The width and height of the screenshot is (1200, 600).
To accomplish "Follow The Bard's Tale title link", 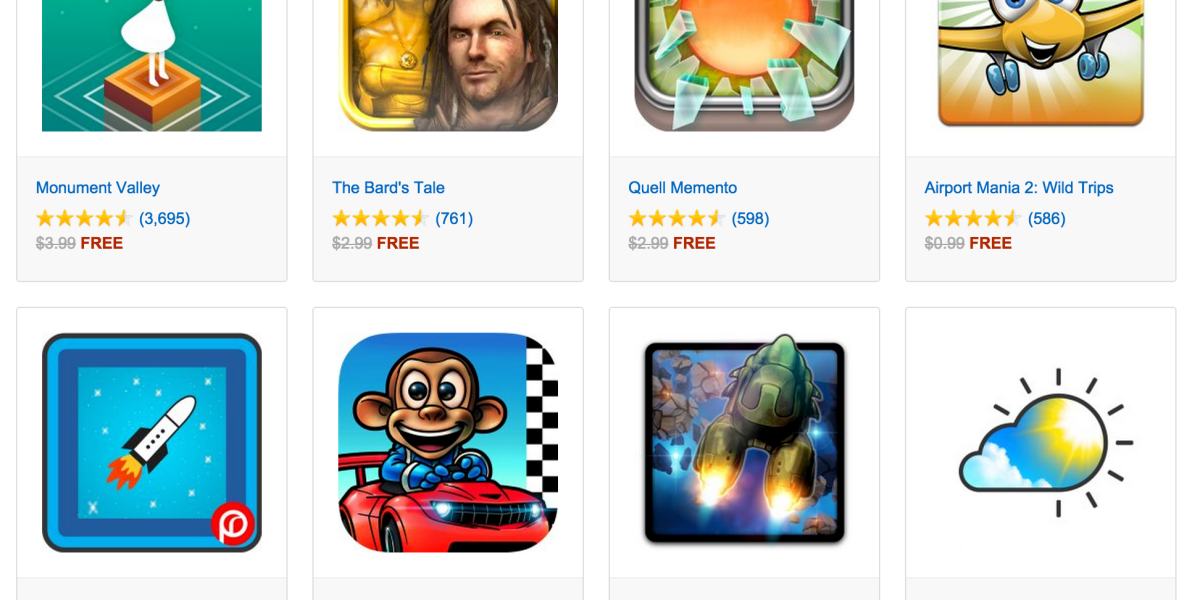I will pos(388,188).
